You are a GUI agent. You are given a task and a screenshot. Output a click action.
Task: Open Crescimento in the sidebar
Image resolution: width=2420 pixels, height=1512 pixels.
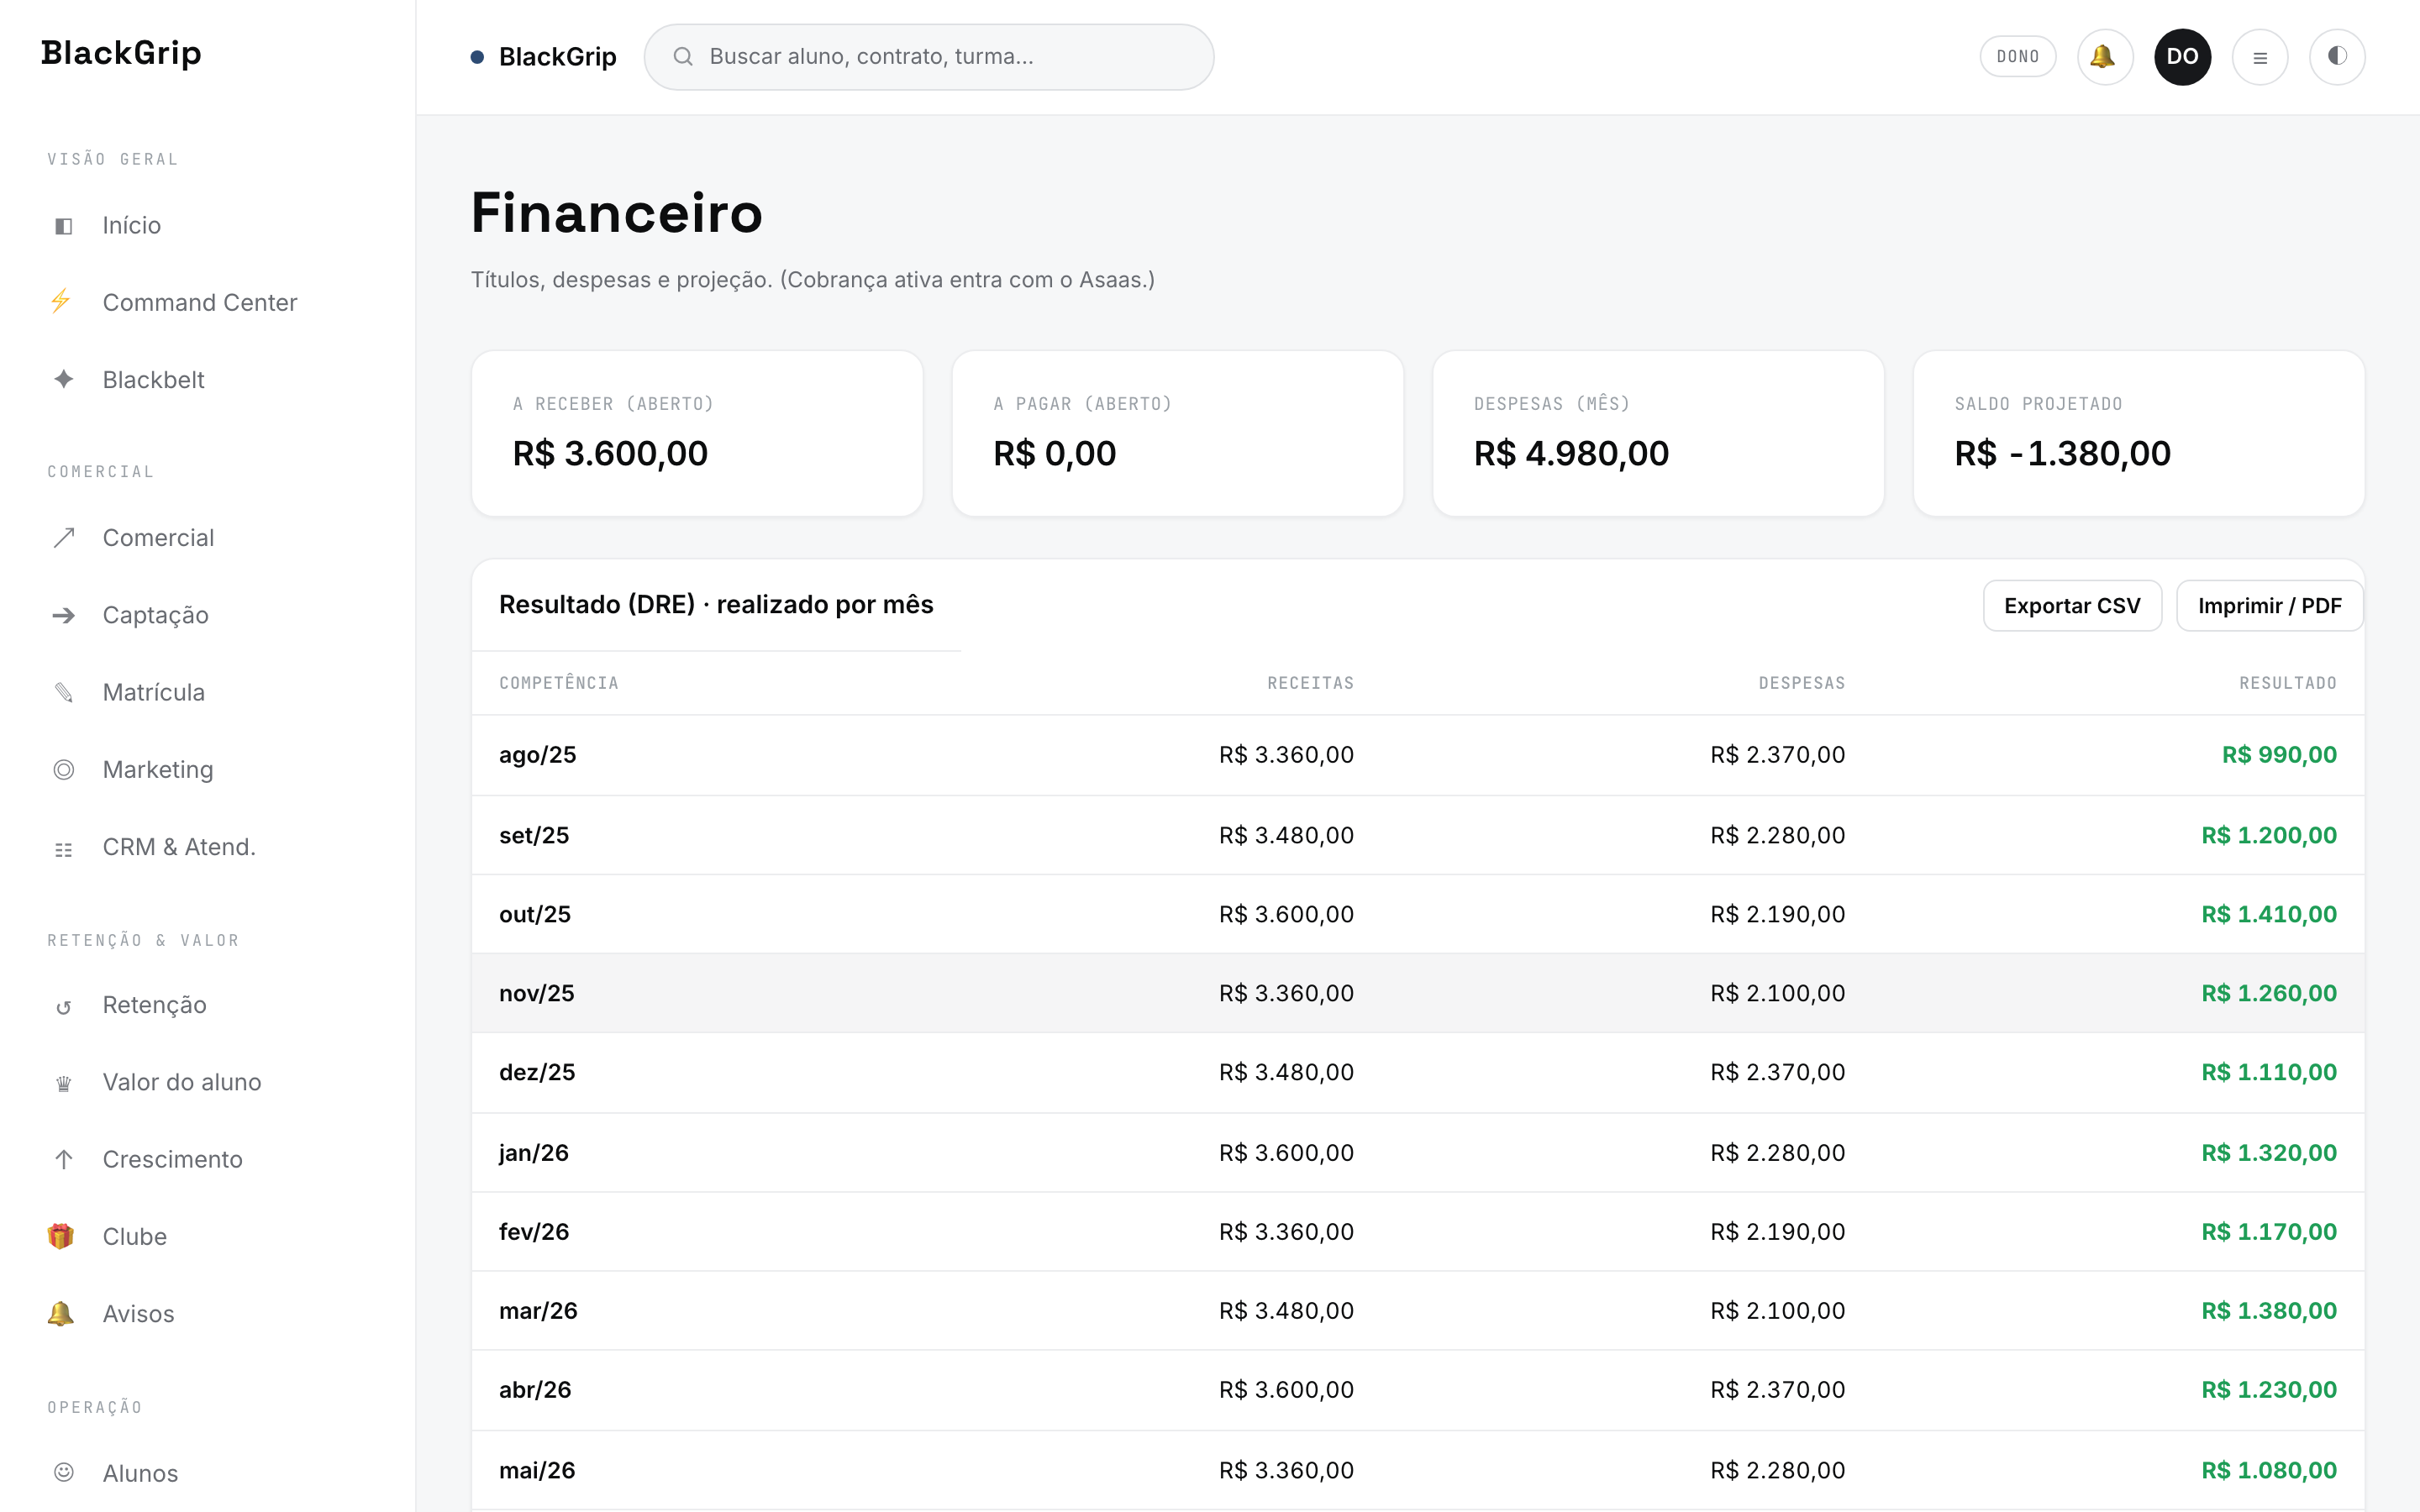208,1159
